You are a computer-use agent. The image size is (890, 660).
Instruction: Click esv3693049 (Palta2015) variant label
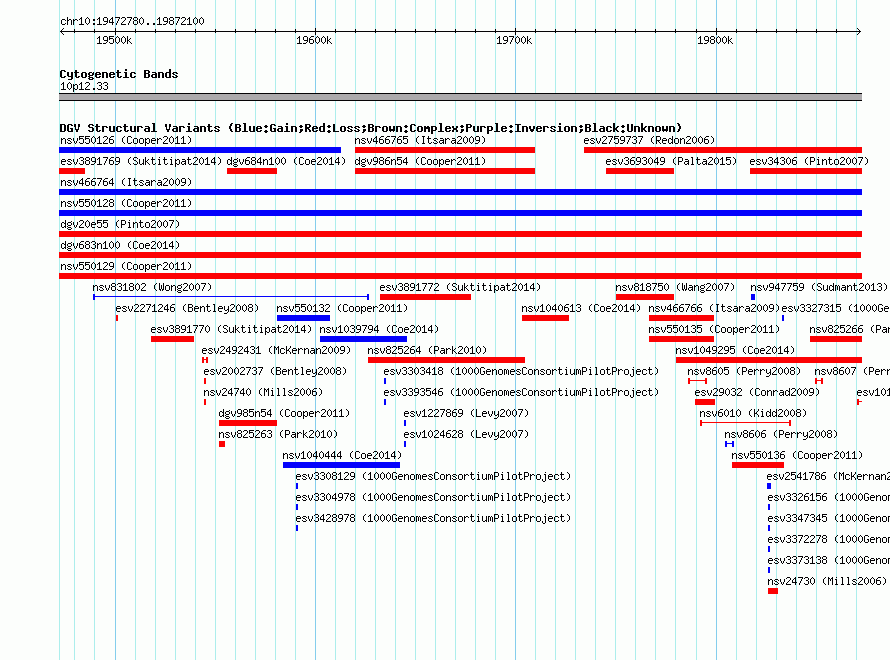[671, 161]
